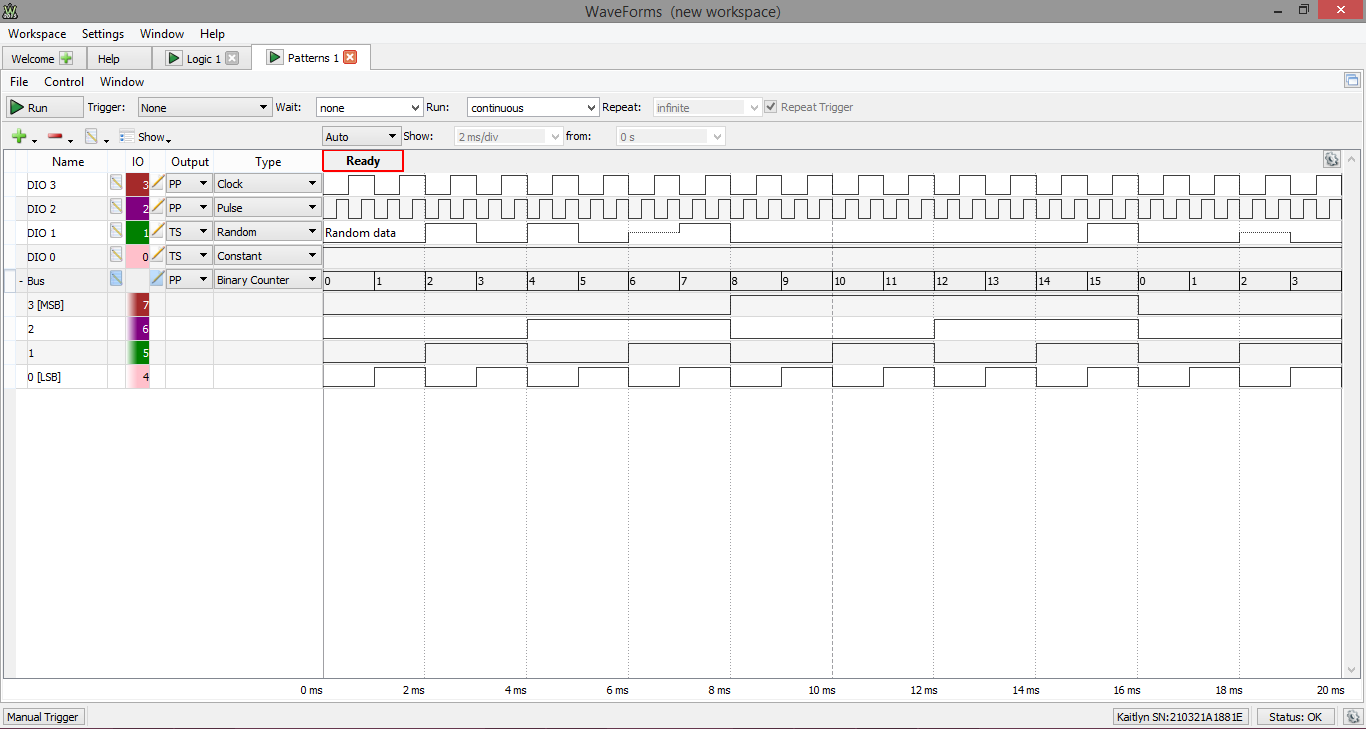Viewport: 1366px width, 729px height.
Task: Click the green plus Add signal icon
Action: pyautogui.click(x=19, y=137)
